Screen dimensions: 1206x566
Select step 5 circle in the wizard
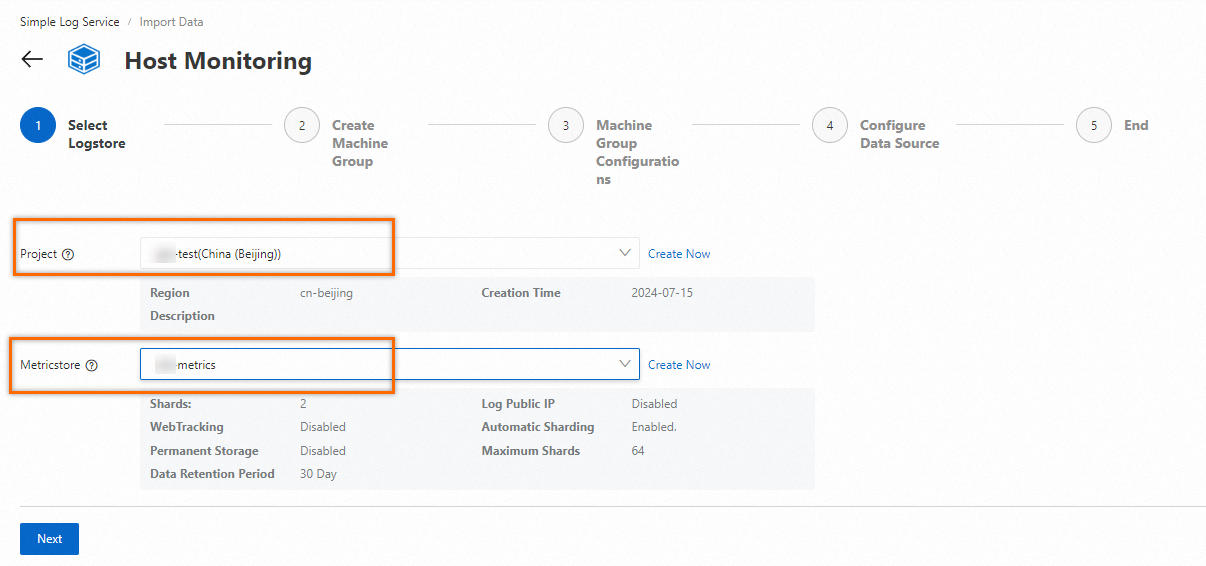(1094, 126)
